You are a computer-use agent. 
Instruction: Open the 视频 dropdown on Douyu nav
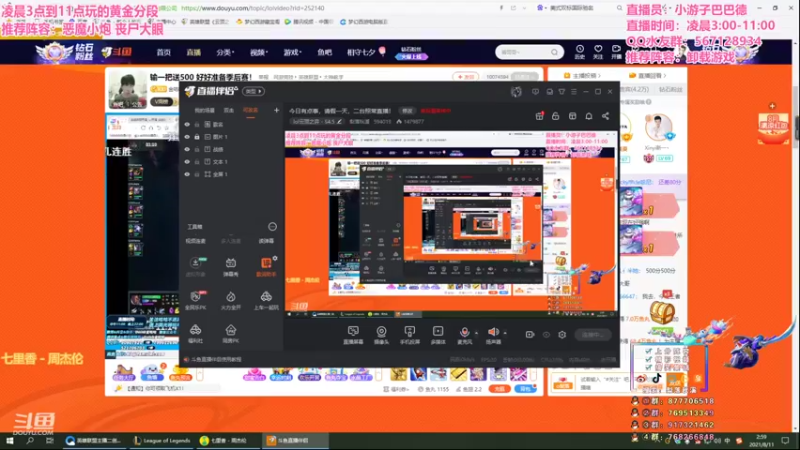tap(259, 52)
